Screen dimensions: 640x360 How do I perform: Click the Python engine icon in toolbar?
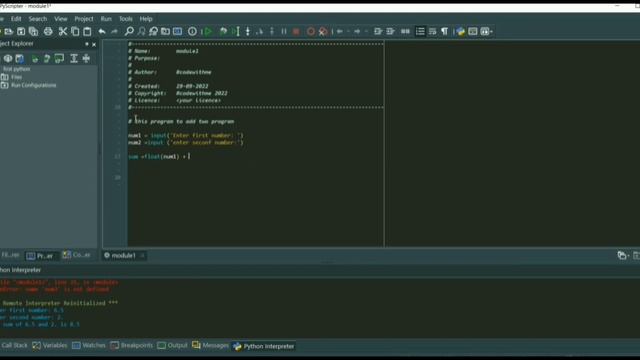click(x=460, y=31)
